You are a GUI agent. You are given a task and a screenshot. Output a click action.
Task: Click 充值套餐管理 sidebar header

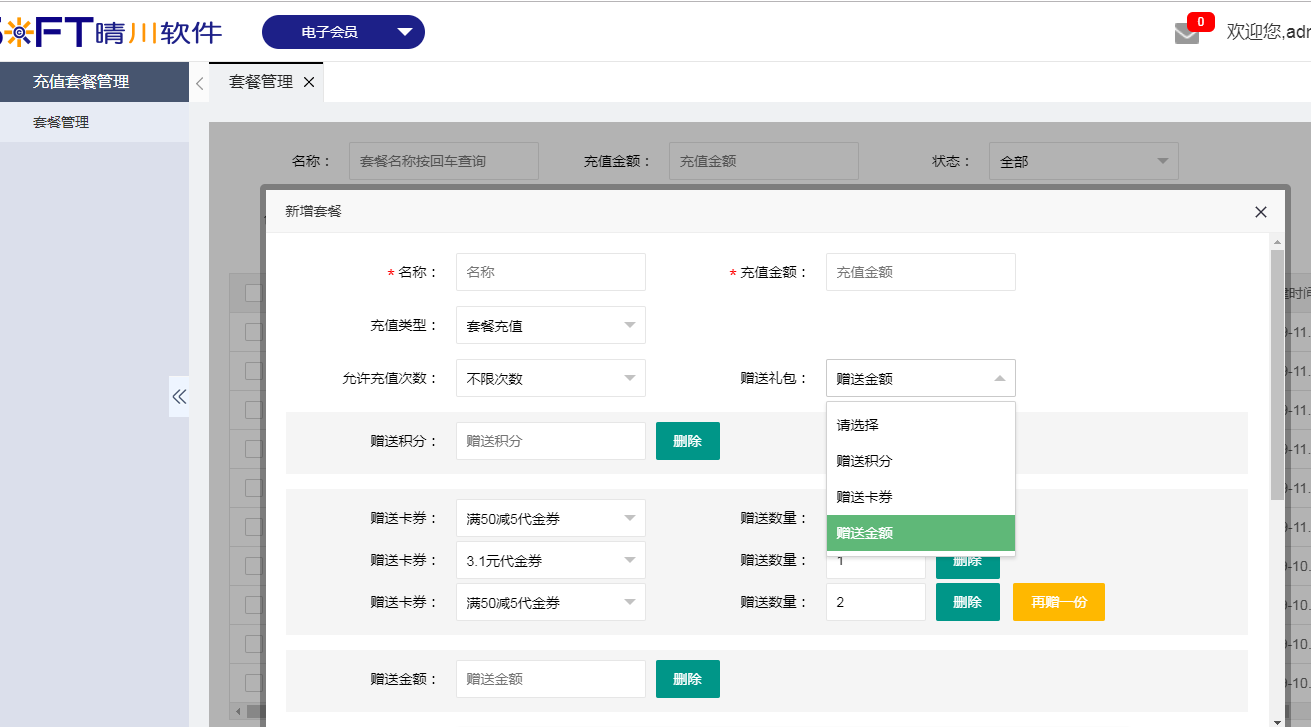94,82
